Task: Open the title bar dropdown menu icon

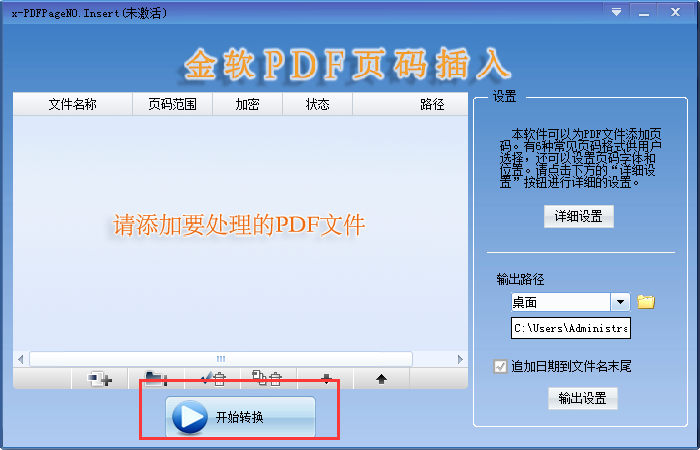Action: pyautogui.click(x=616, y=12)
